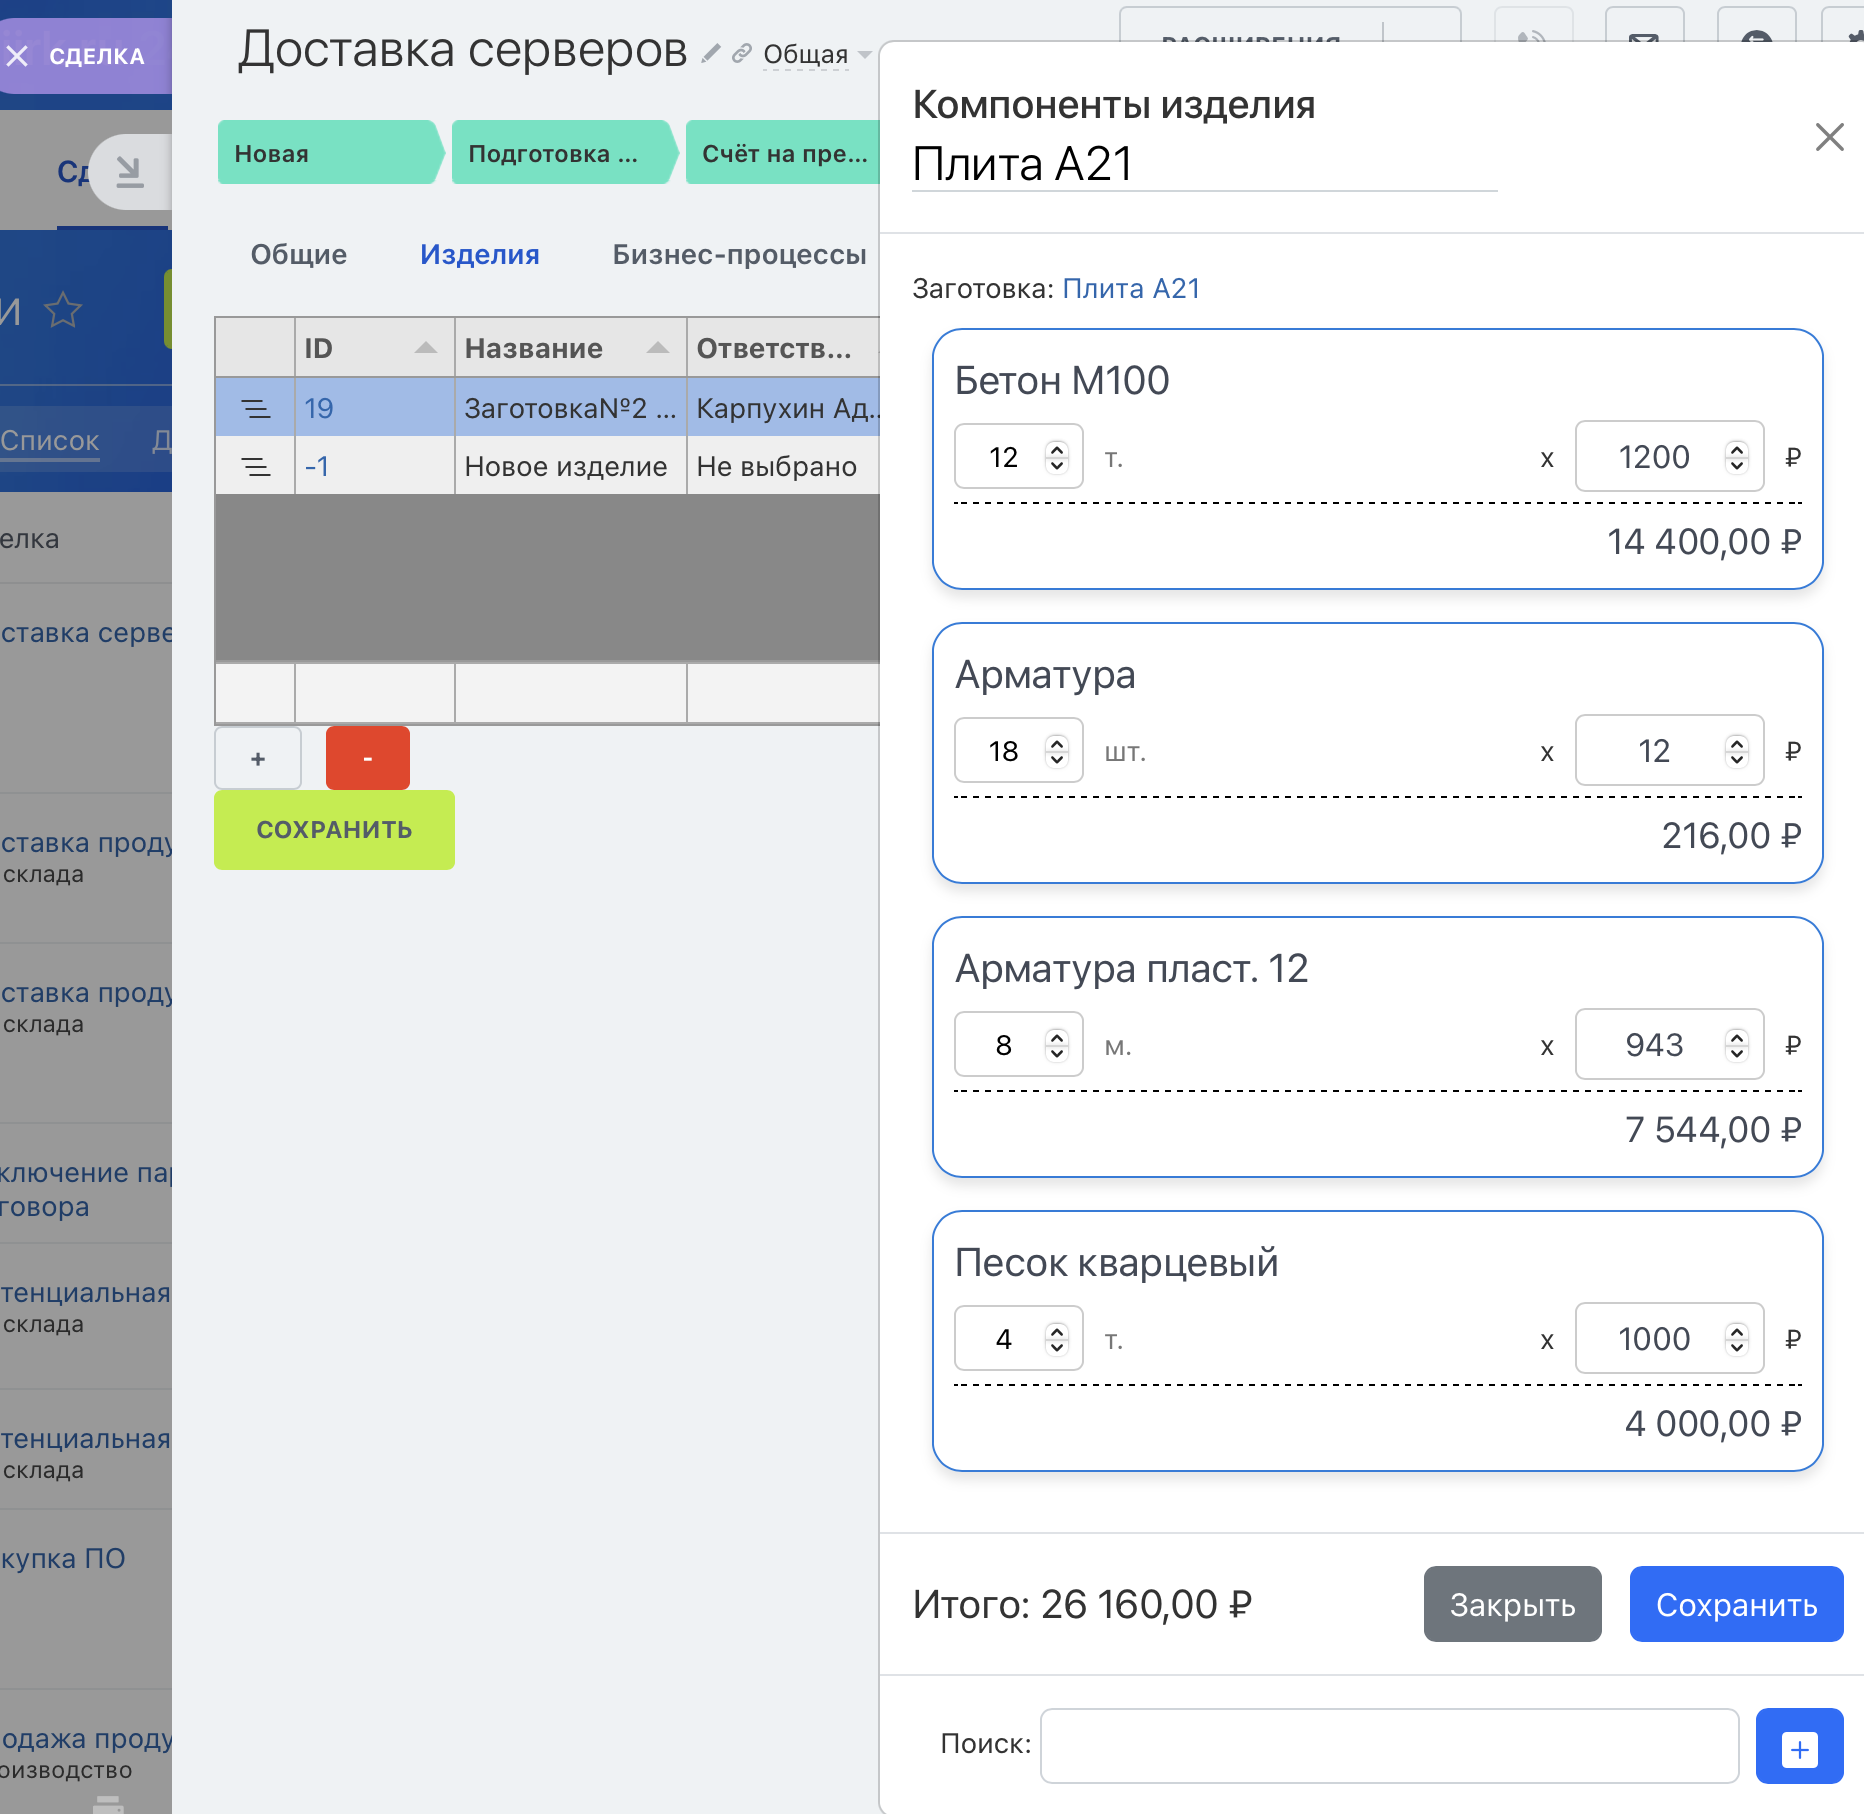Adjust Арматура price stepper arrows
This screenshot has width=1864, height=1814.
pos(1737,751)
